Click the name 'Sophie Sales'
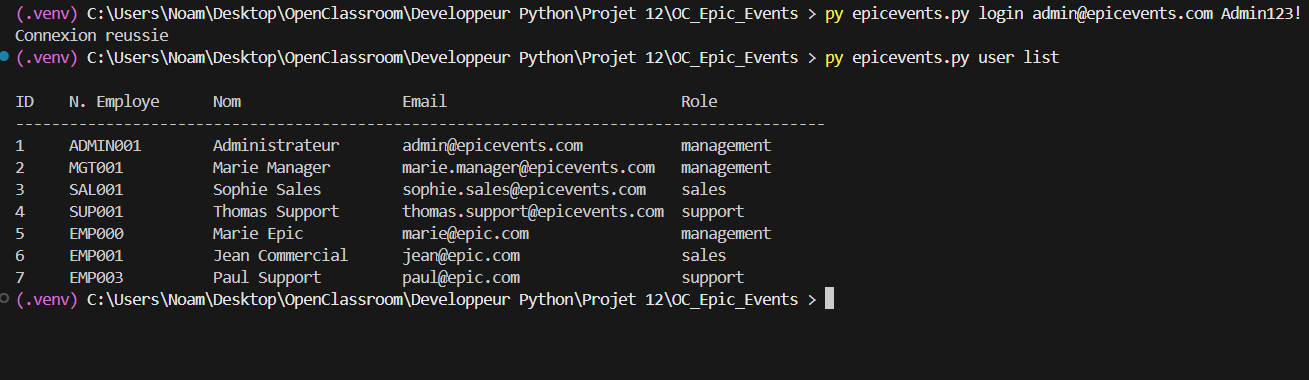 (267, 190)
